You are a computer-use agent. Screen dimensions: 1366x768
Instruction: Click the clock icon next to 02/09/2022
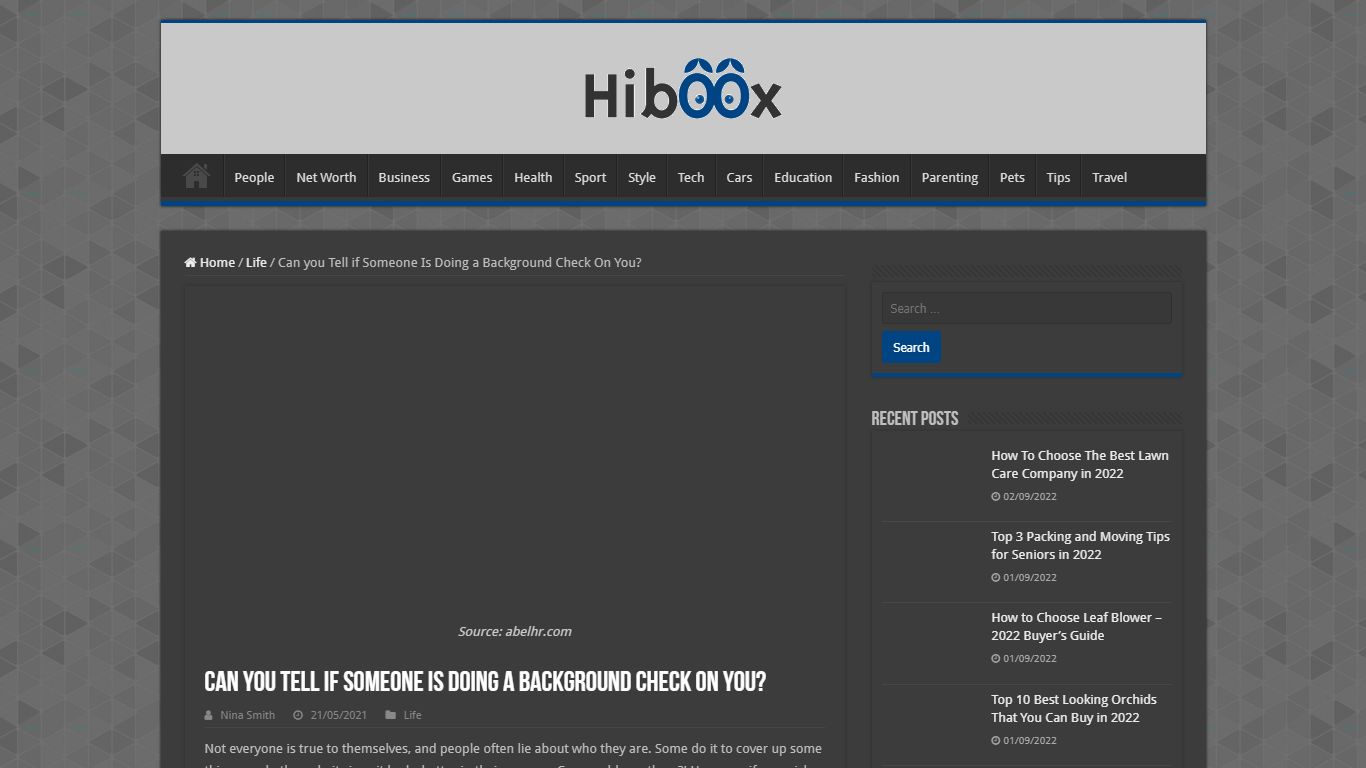(996, 496)
